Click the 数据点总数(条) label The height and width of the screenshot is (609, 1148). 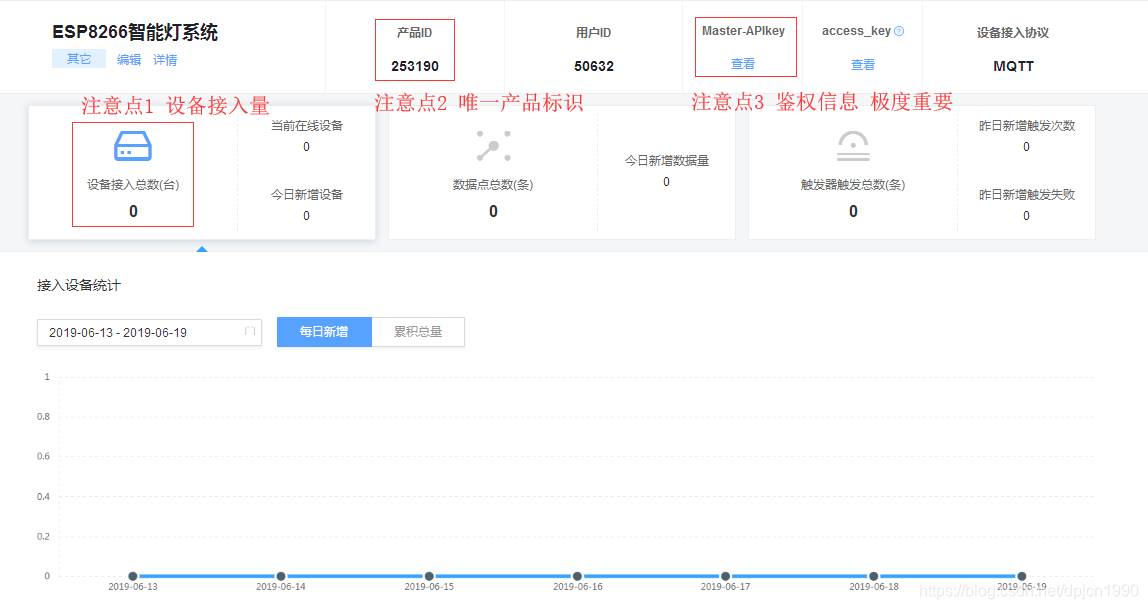coord(493,184)
